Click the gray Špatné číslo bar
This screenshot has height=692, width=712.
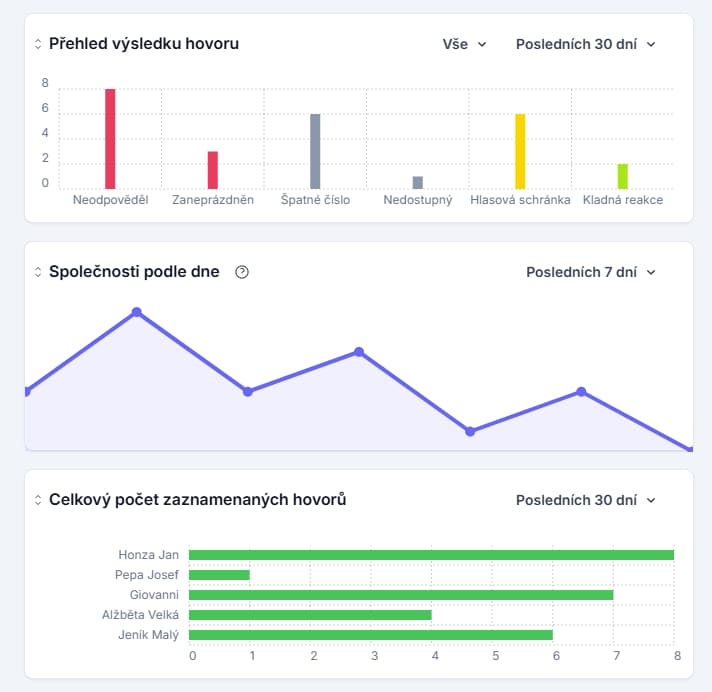315,150
